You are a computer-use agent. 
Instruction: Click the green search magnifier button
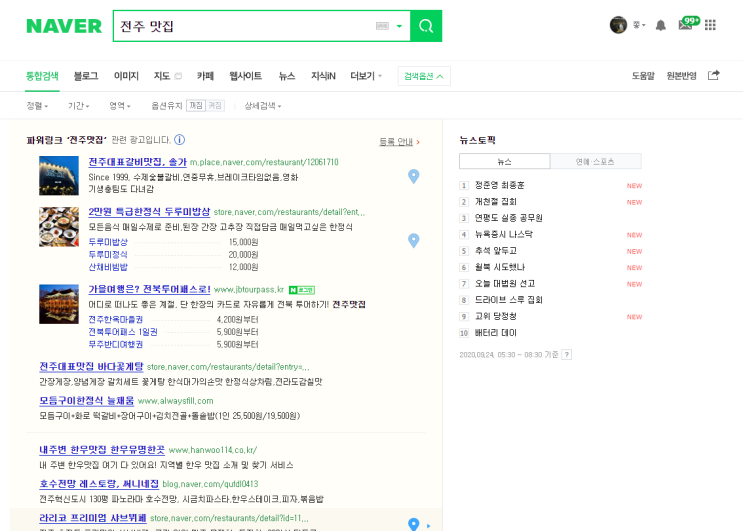[426, 26]
